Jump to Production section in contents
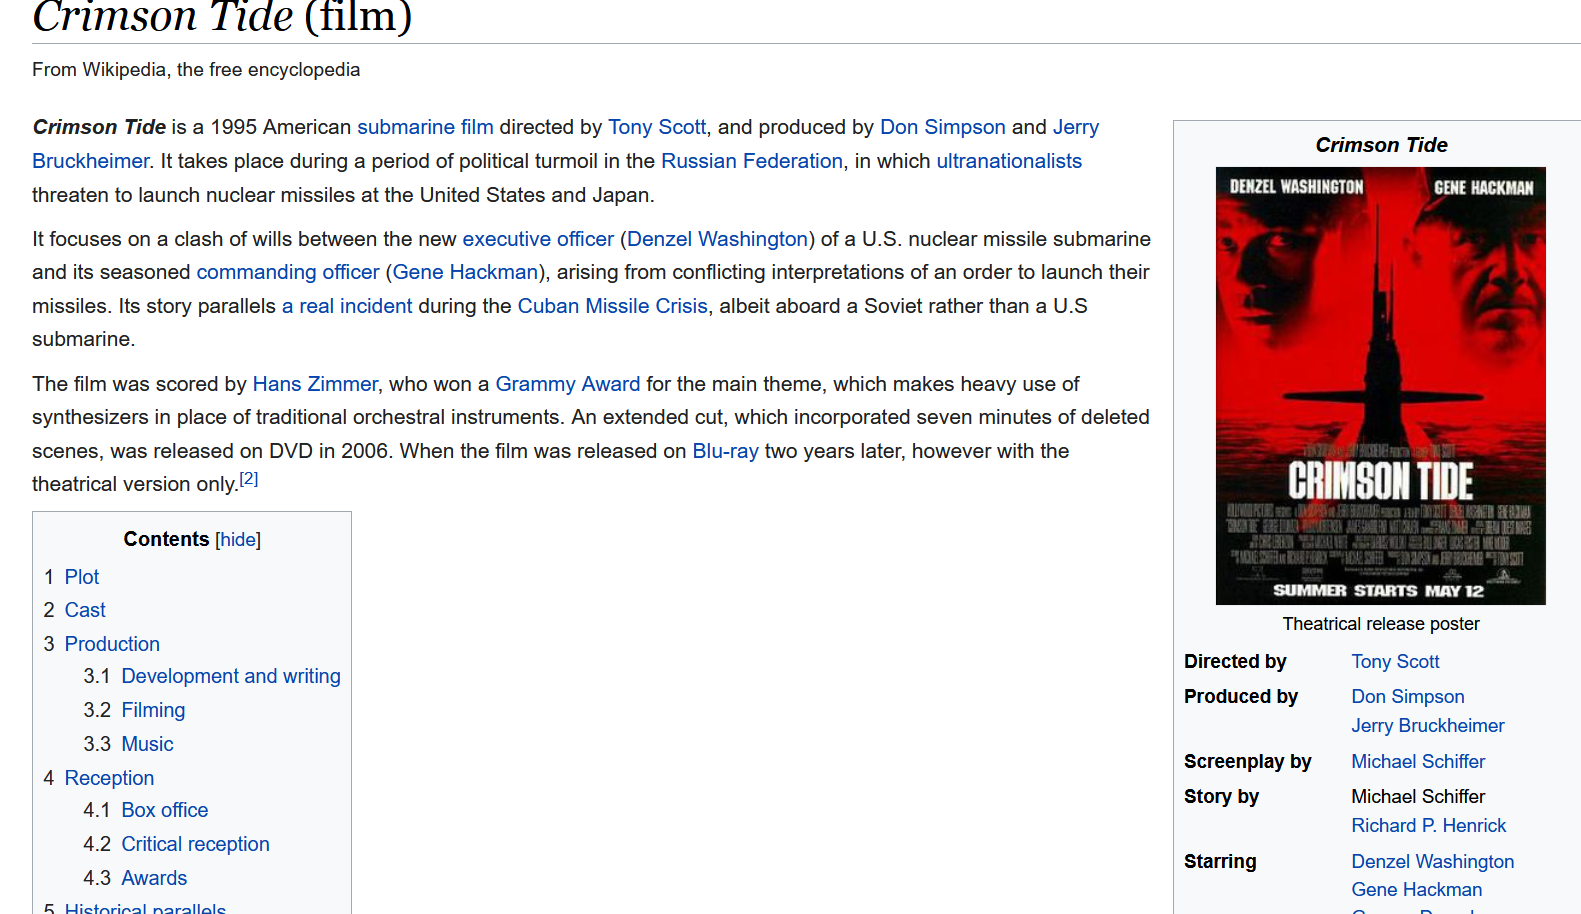Screen dimensions: 1581x914 click(x=112, y=644)
